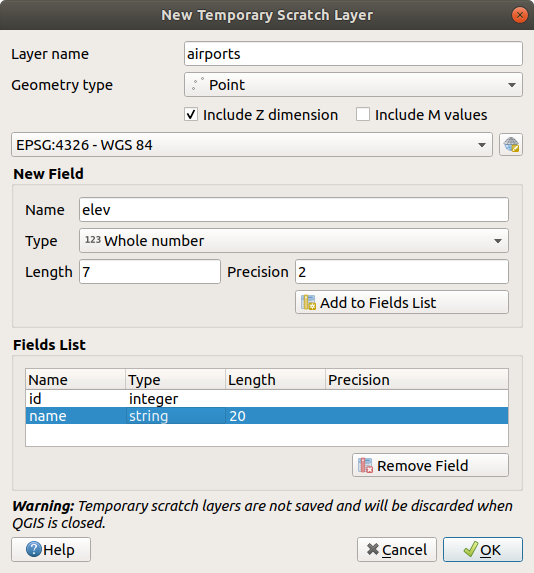Click the Length input field

149,272
